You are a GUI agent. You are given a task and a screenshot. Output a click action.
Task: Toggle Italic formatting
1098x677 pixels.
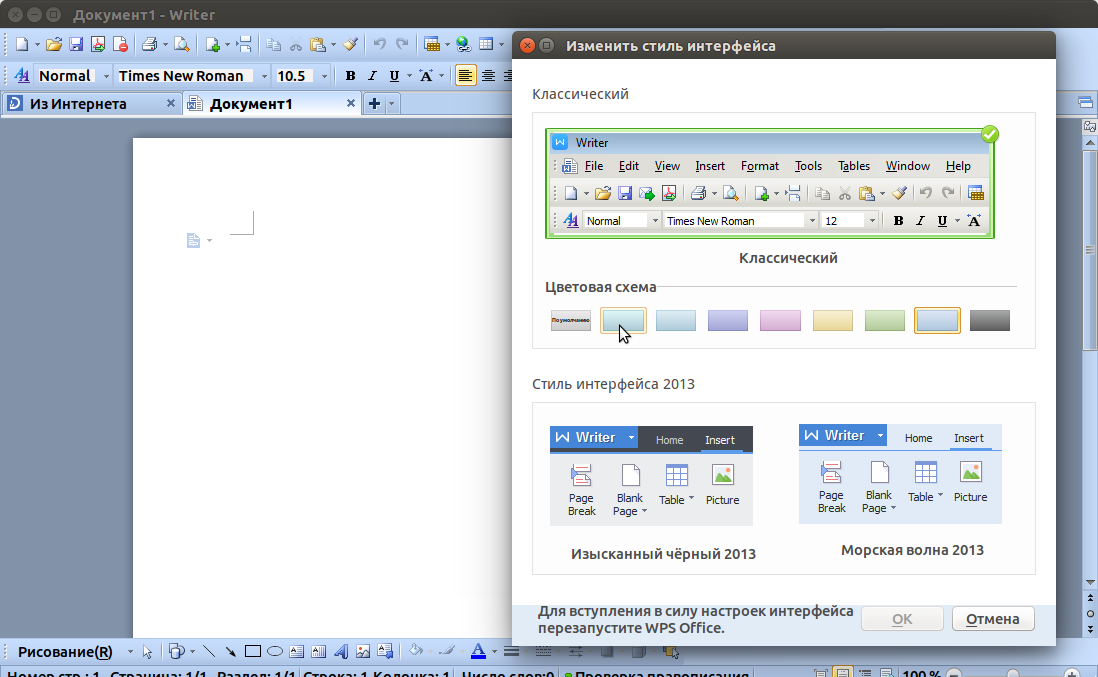pyautogui.click(x=372, y=76)
